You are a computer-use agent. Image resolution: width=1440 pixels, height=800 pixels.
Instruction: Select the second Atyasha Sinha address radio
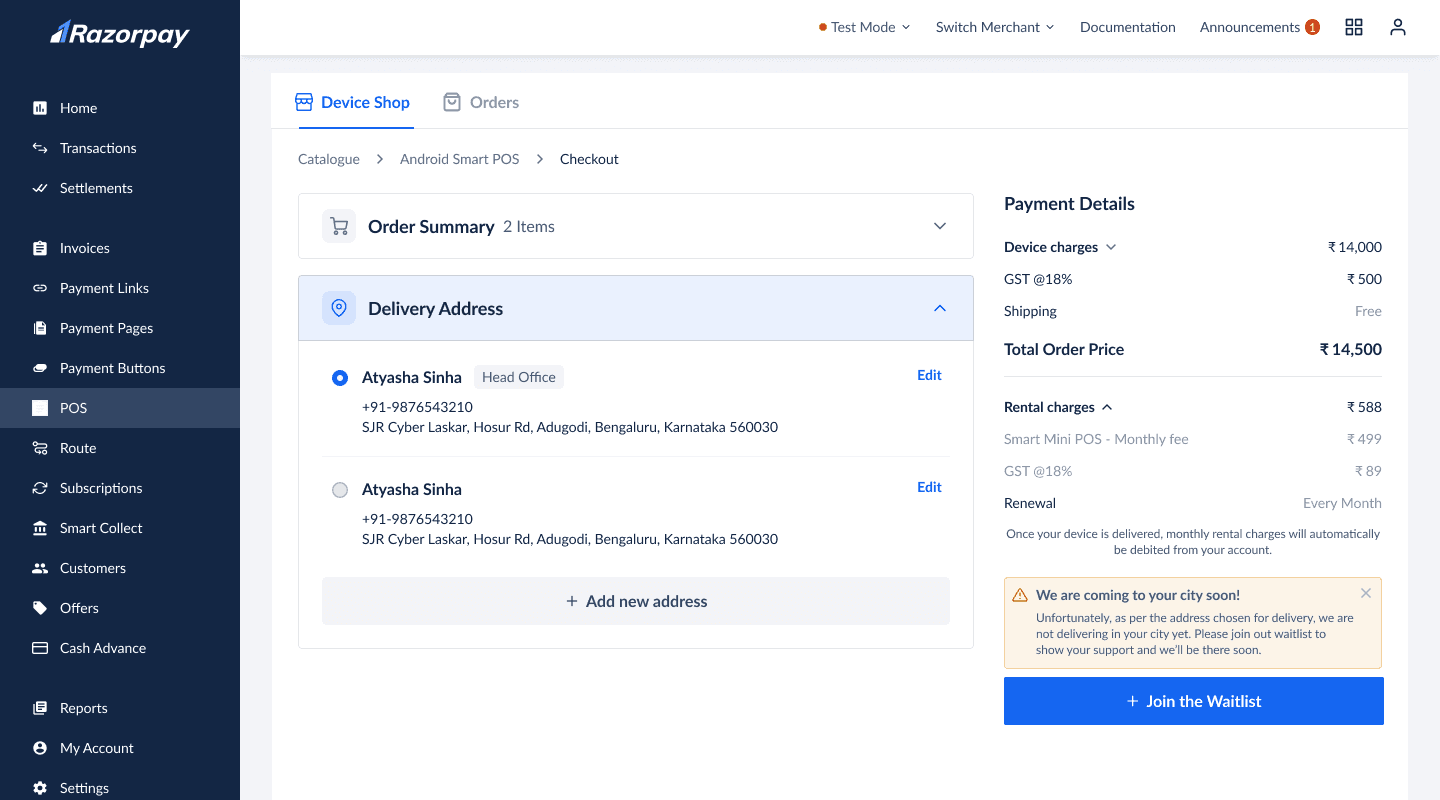[x=340, y=490]
